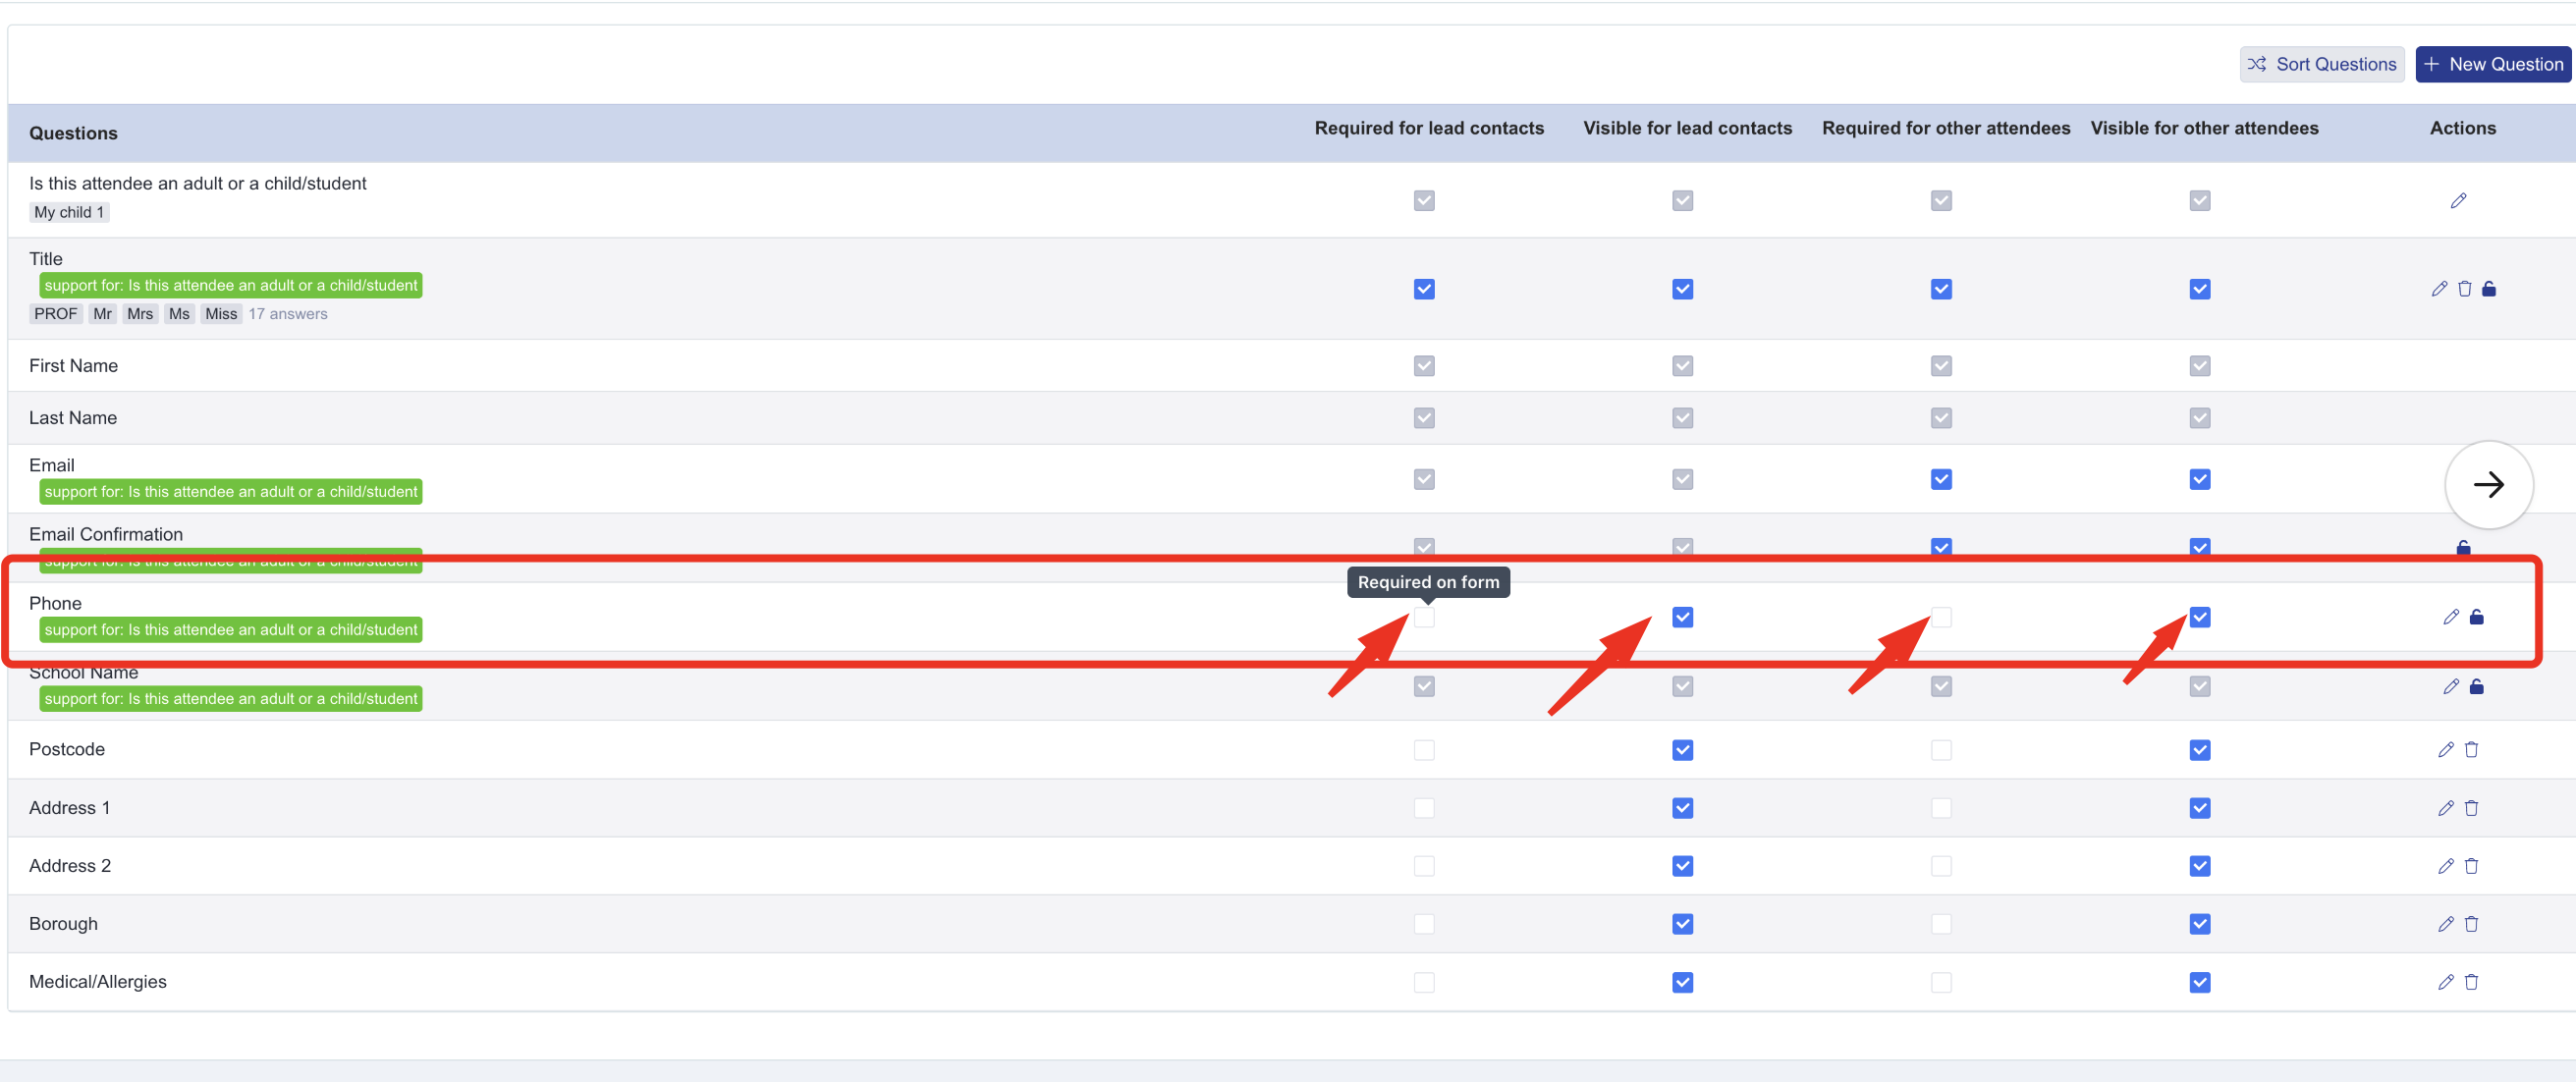
Task: Click the green support tag under Phone
Action: [x=230, y=630]
